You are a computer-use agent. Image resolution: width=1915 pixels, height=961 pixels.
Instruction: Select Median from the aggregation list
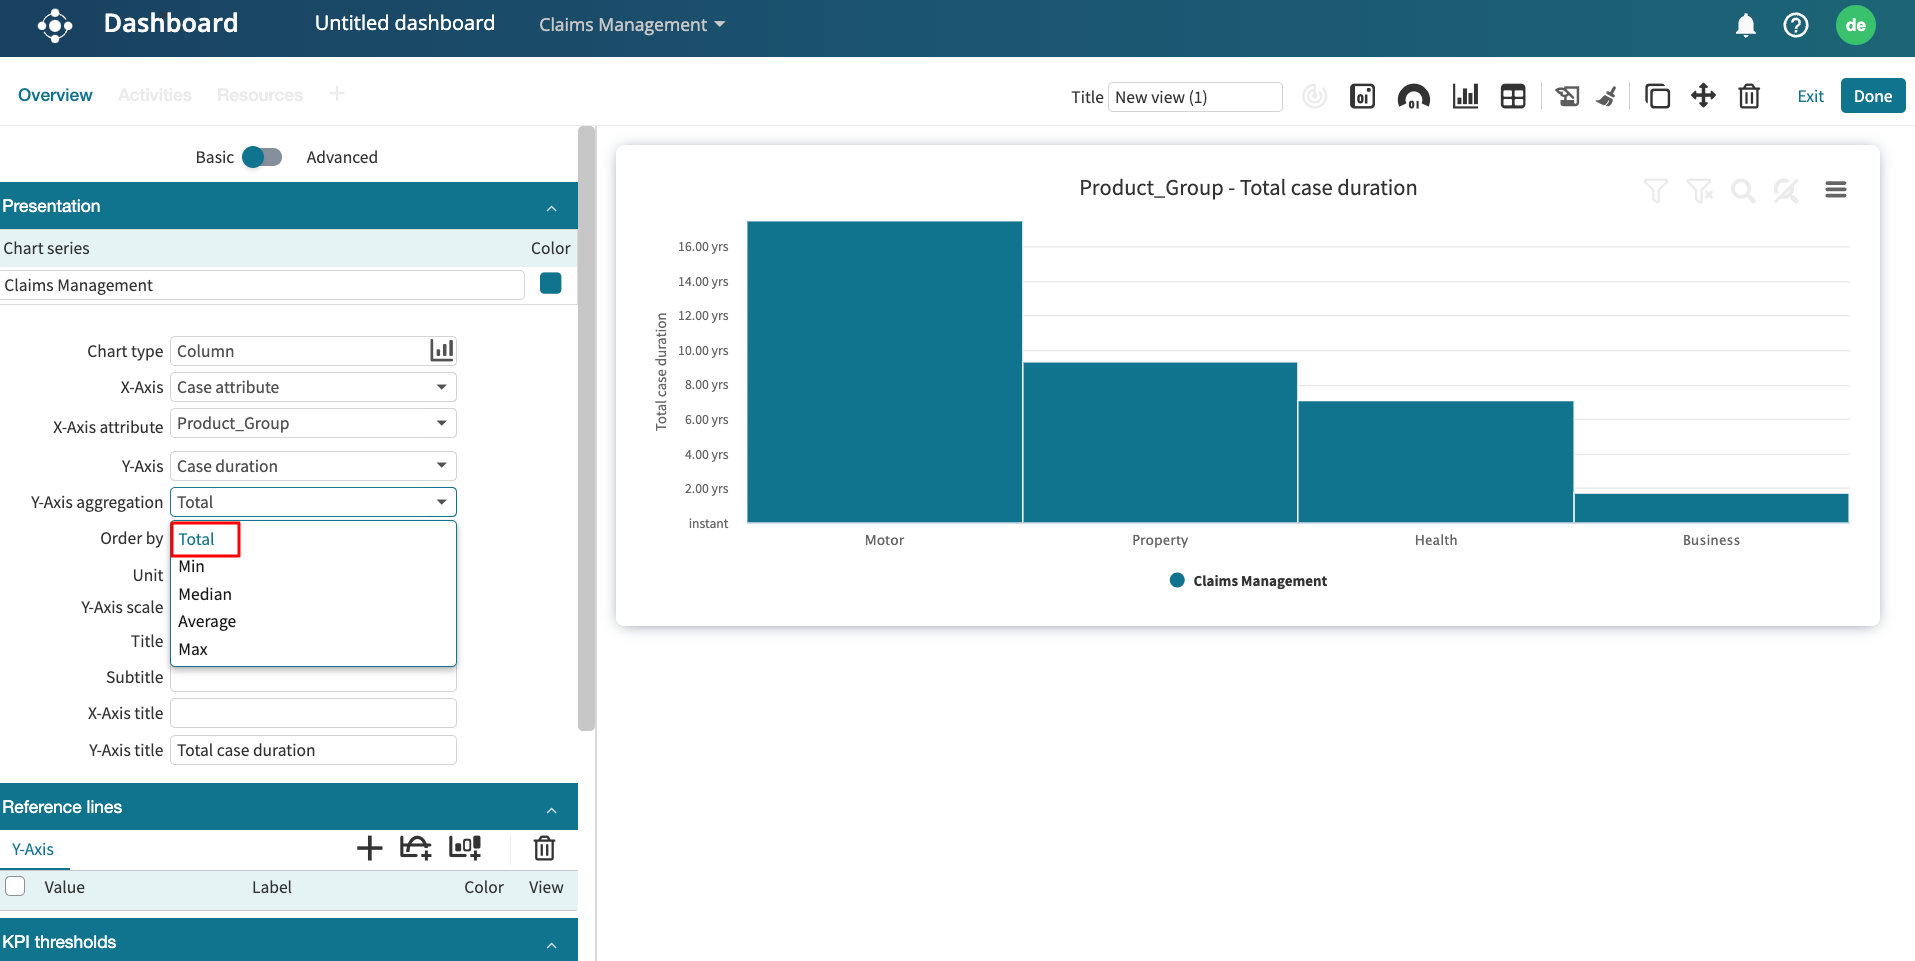tap(205, 594)
